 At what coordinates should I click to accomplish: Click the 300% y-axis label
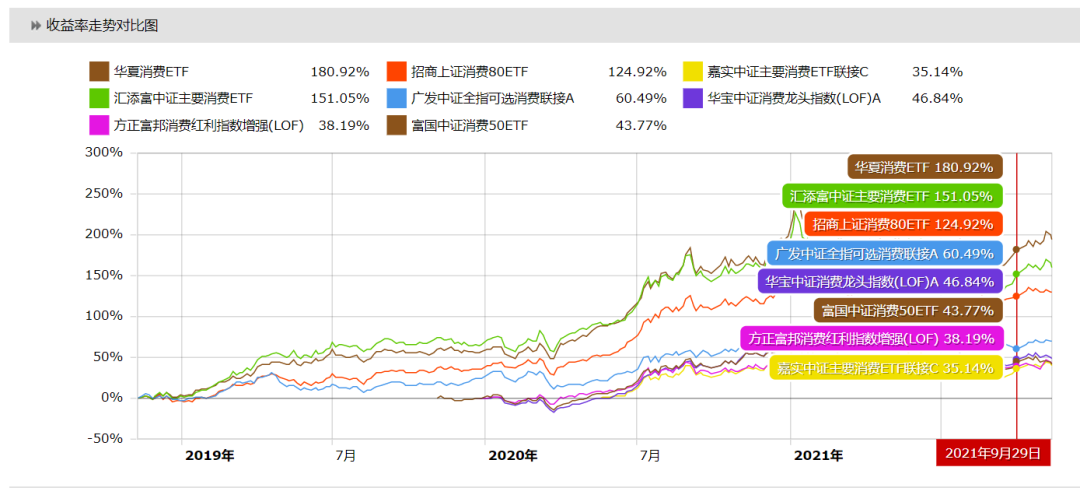point(103,153)
